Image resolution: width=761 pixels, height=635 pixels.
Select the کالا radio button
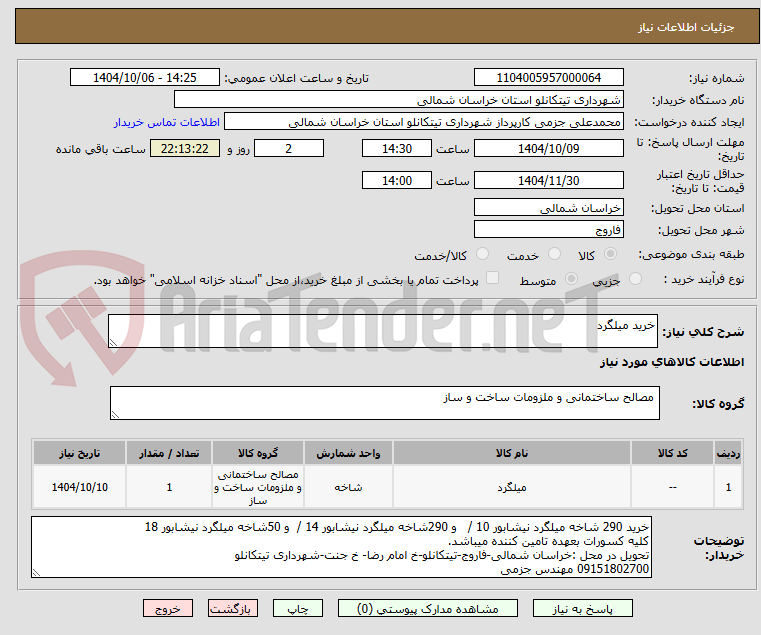pyautogui.click(x=611, y=254)
